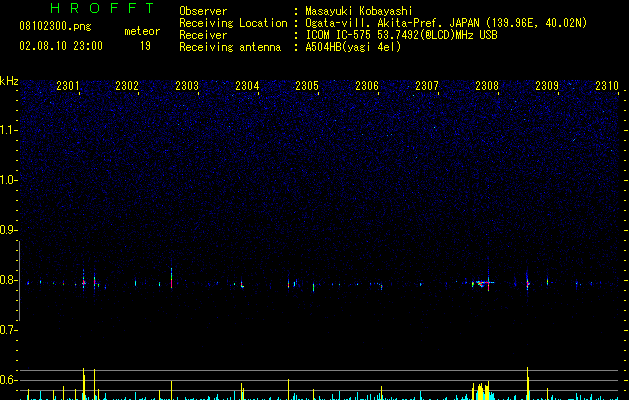Click the yellow power cluster below 2308
The width and height of the screenshot is (629, 400).
[481, 391]
